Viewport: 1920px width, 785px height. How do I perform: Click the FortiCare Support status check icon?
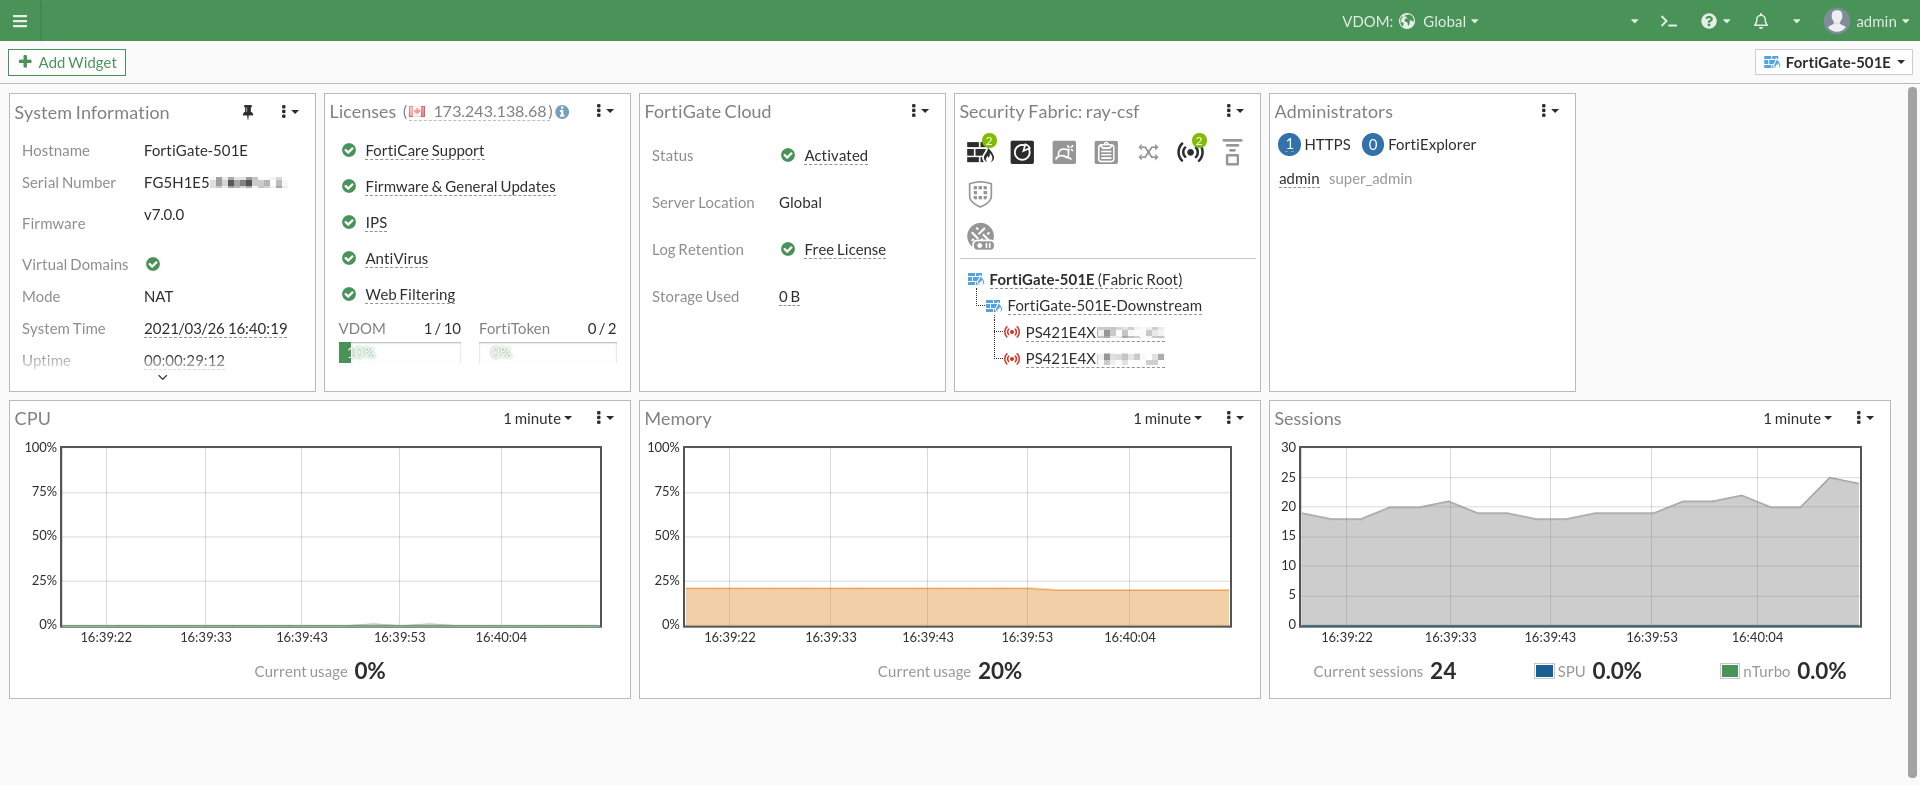coord(349,150)
